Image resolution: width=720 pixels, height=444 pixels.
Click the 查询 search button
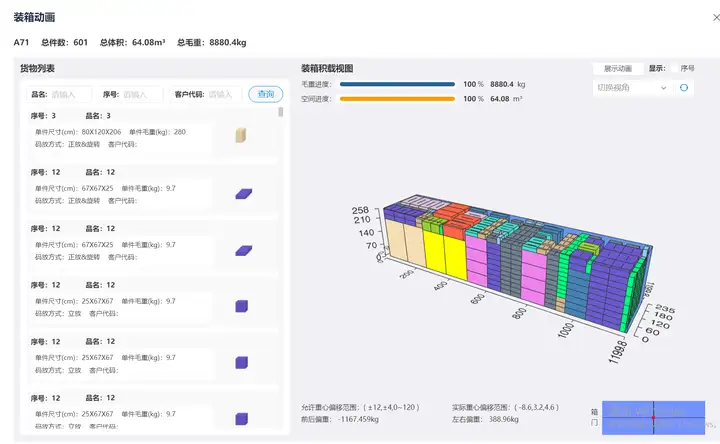(x=265, y=94)
